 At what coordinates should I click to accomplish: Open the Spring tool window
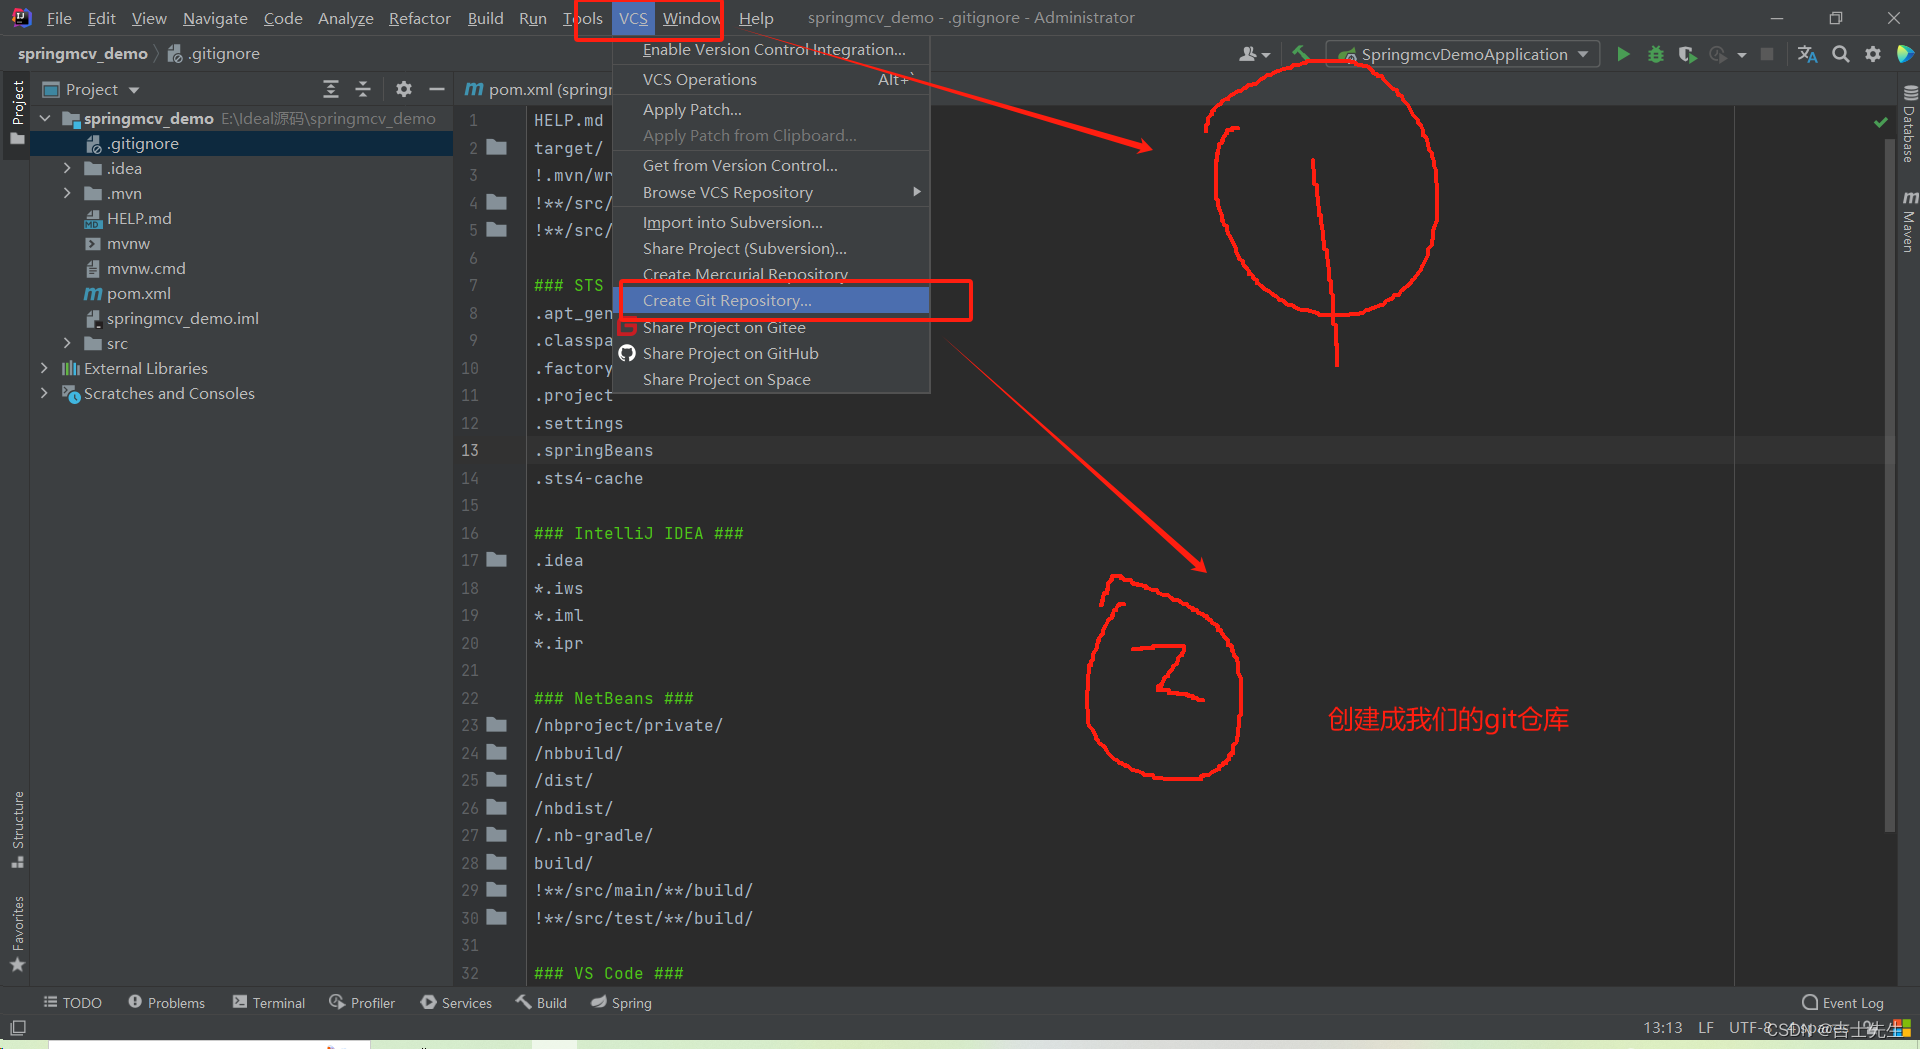pos(621,1003)
